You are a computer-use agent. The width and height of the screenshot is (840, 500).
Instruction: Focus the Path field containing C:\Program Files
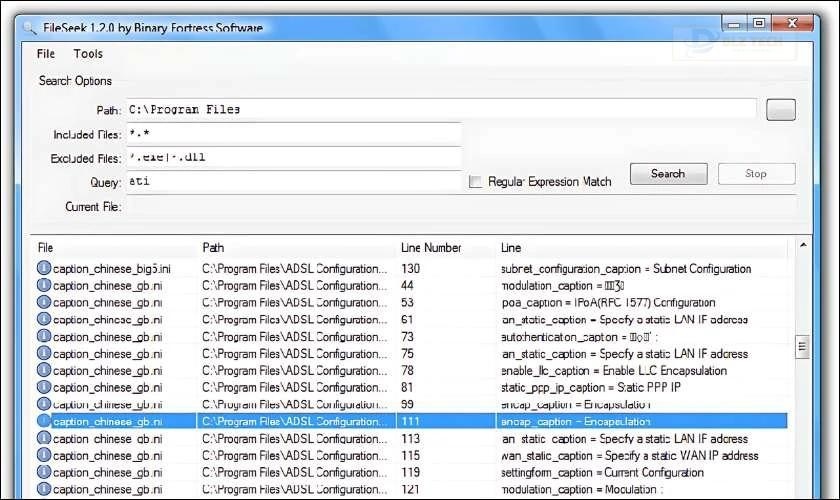tap(441, 109)
